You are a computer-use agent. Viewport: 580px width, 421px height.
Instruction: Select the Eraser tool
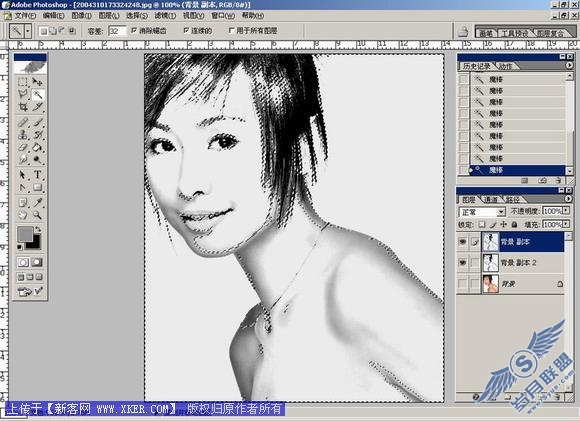click(x=23, y=147)
